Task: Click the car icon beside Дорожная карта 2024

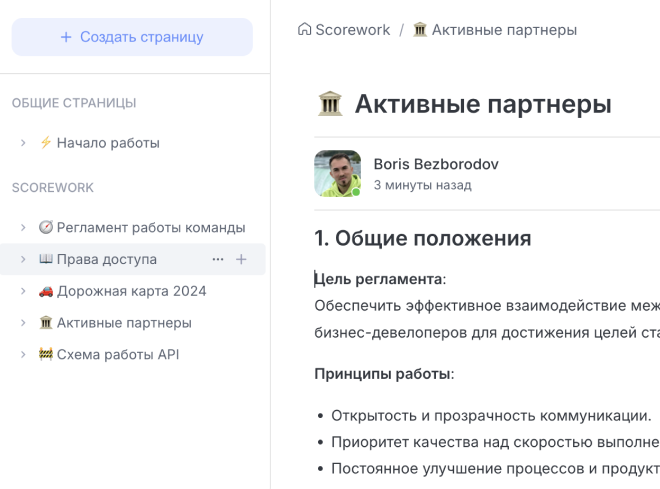Action: 45,291
